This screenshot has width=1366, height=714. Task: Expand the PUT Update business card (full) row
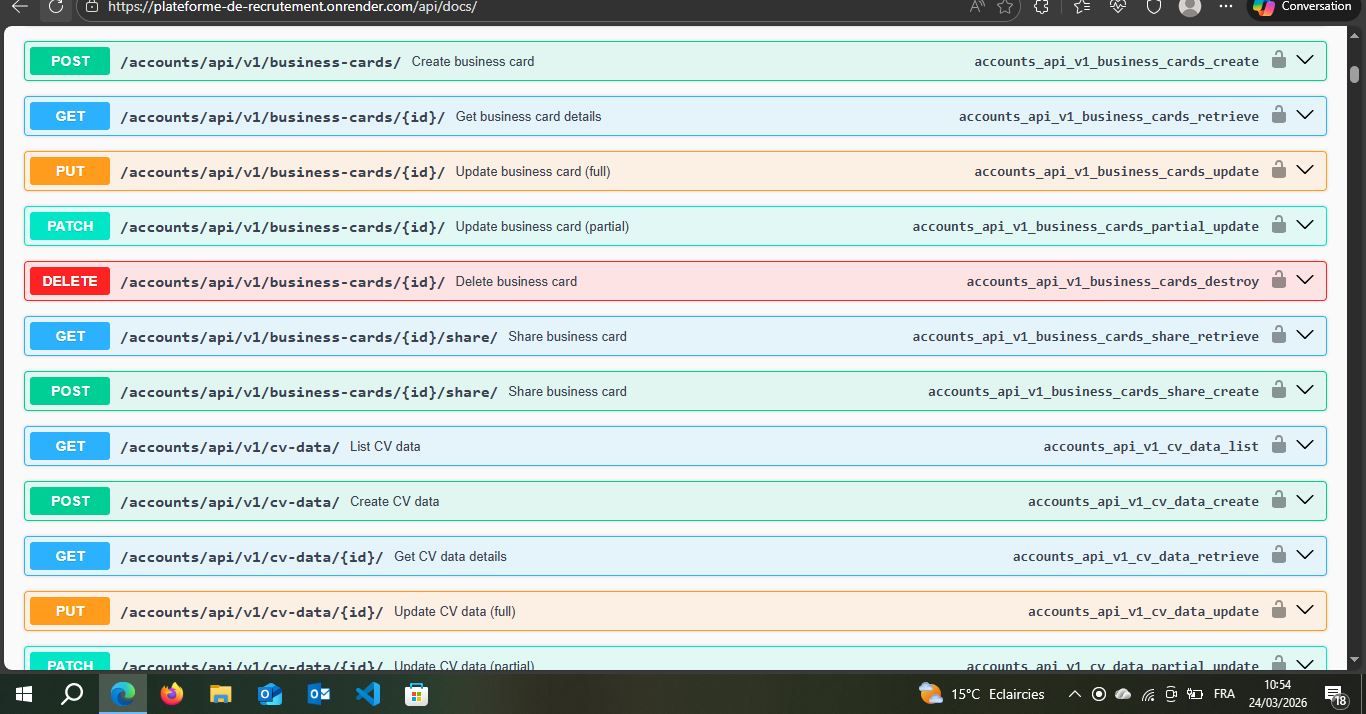pos(1304,170)
